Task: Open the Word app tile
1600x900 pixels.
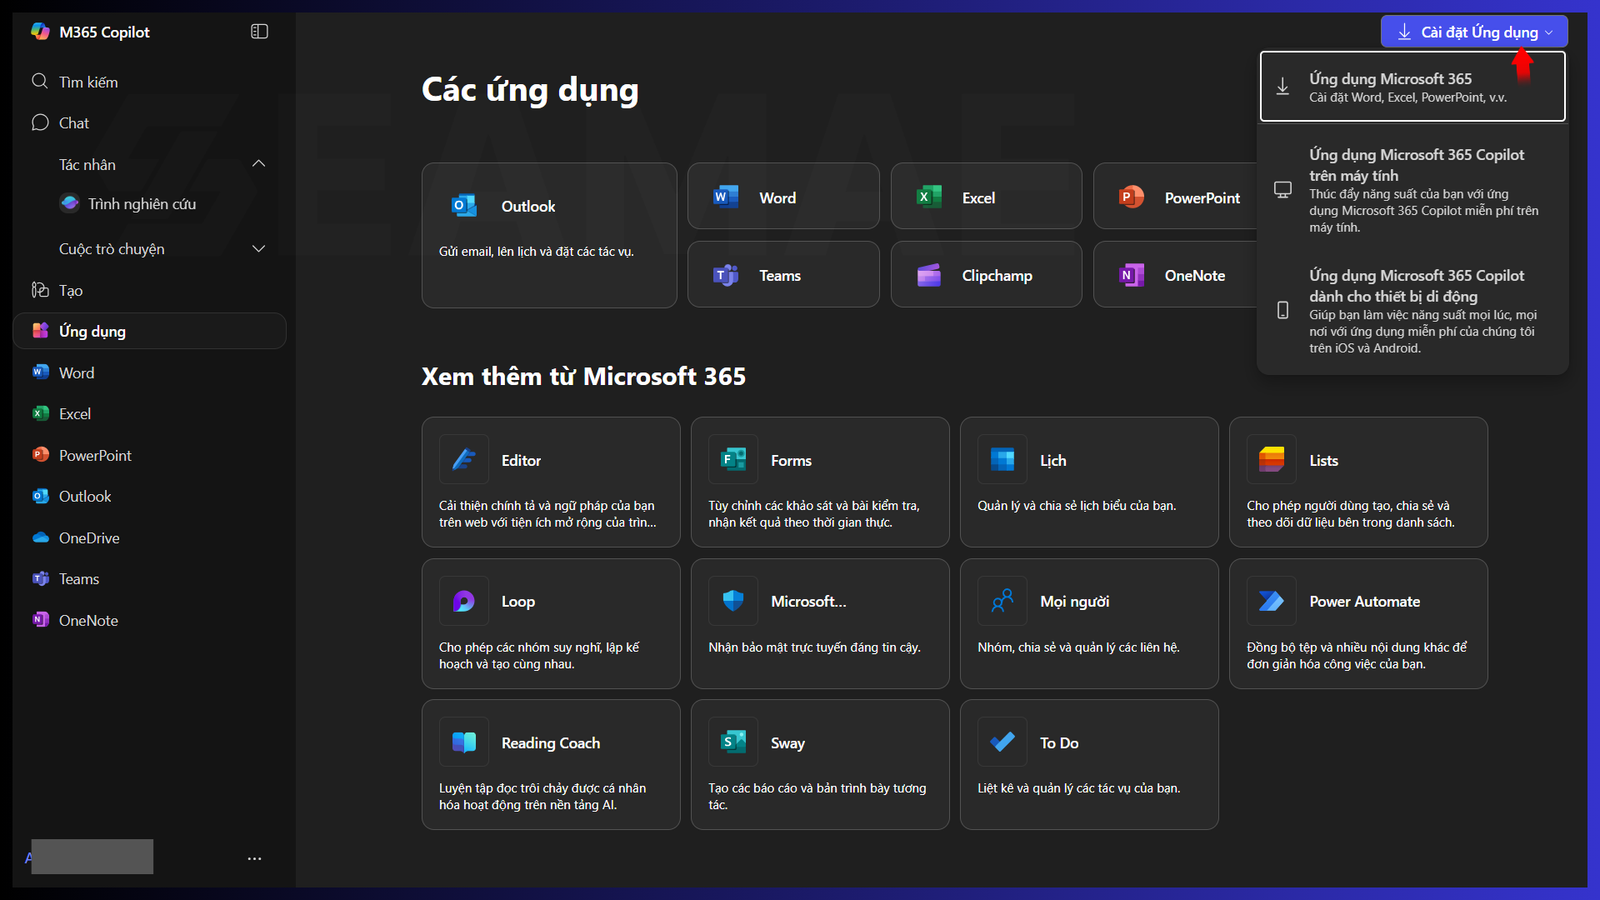Action: coord(783,197)
